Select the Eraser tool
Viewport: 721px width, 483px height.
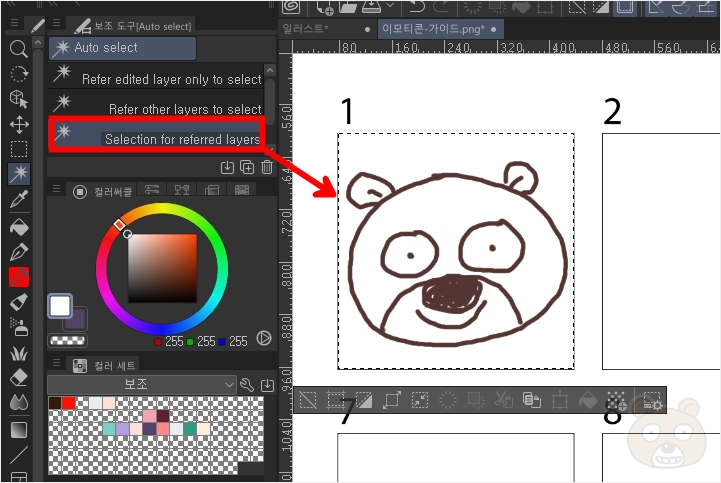coord(19,378)
